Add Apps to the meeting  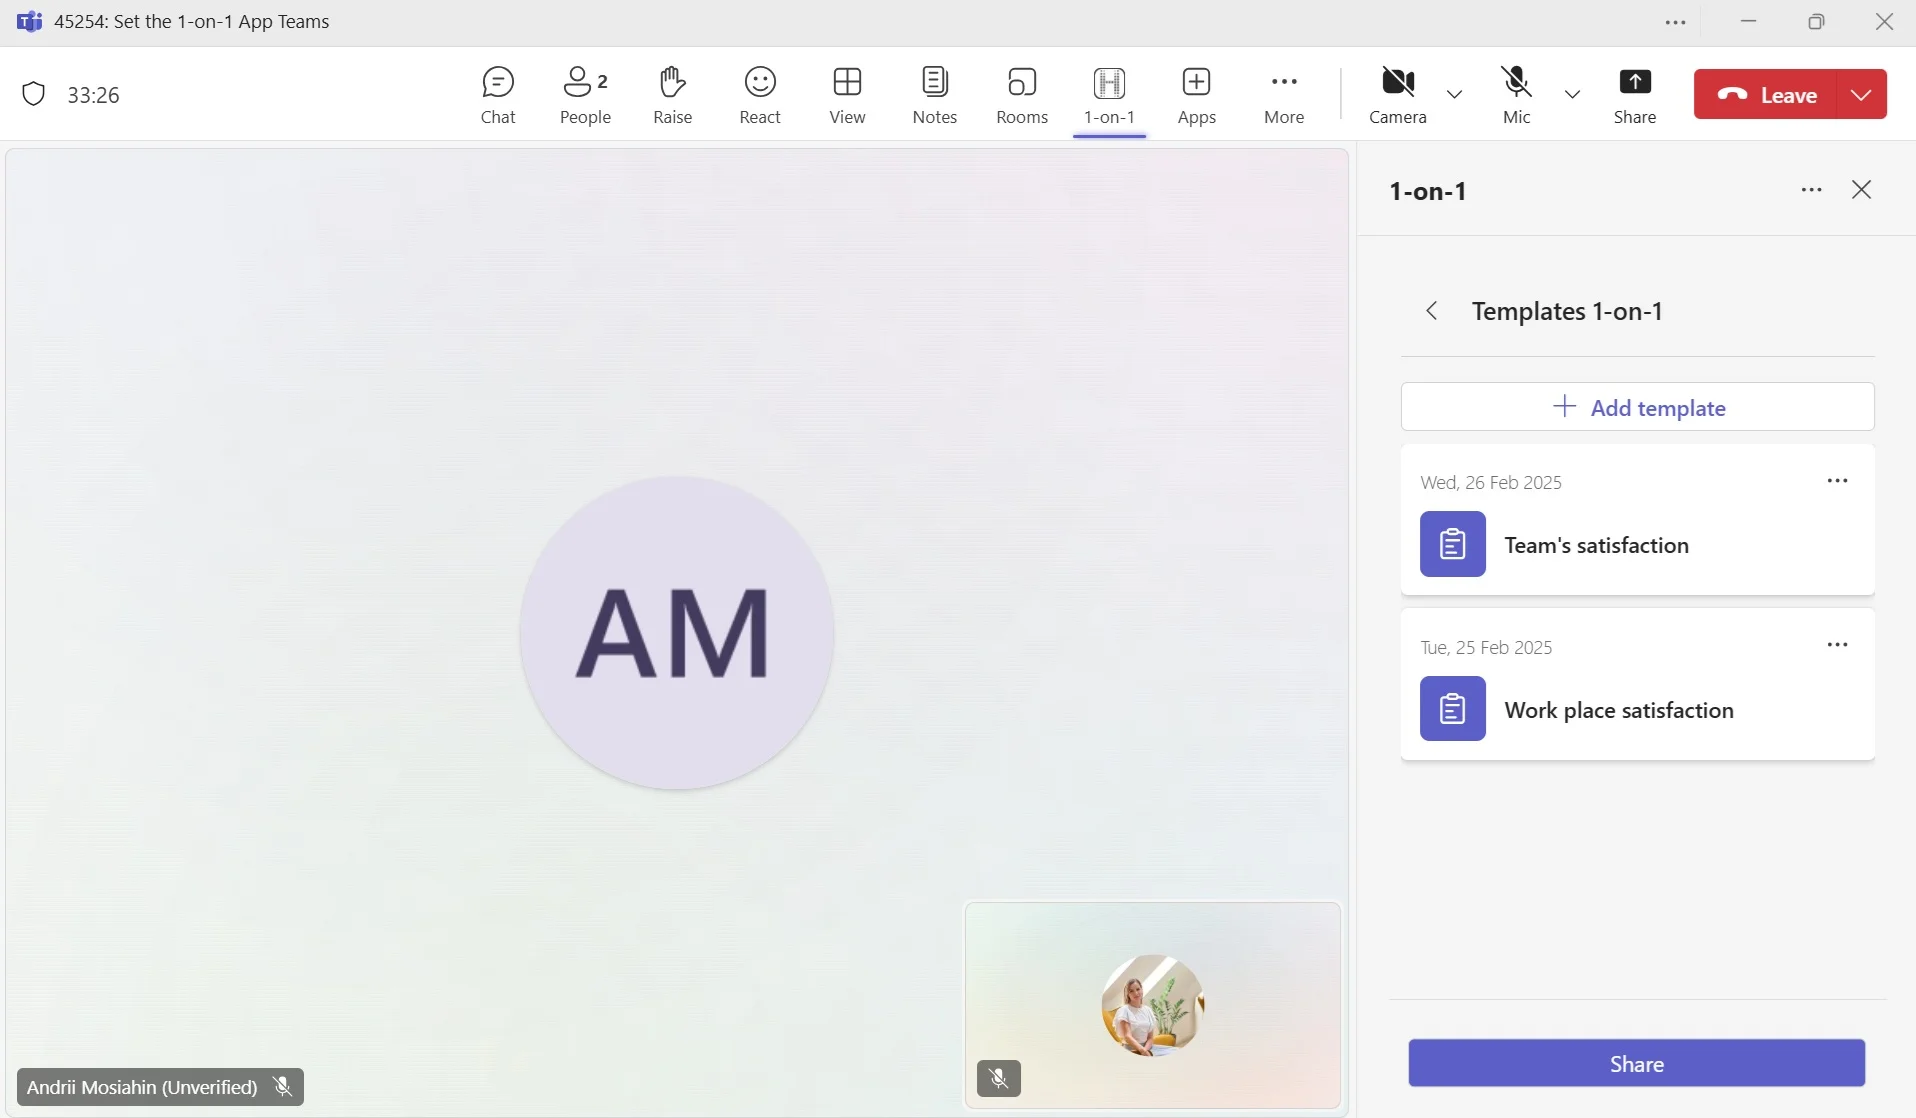[x=1196, y=95]
